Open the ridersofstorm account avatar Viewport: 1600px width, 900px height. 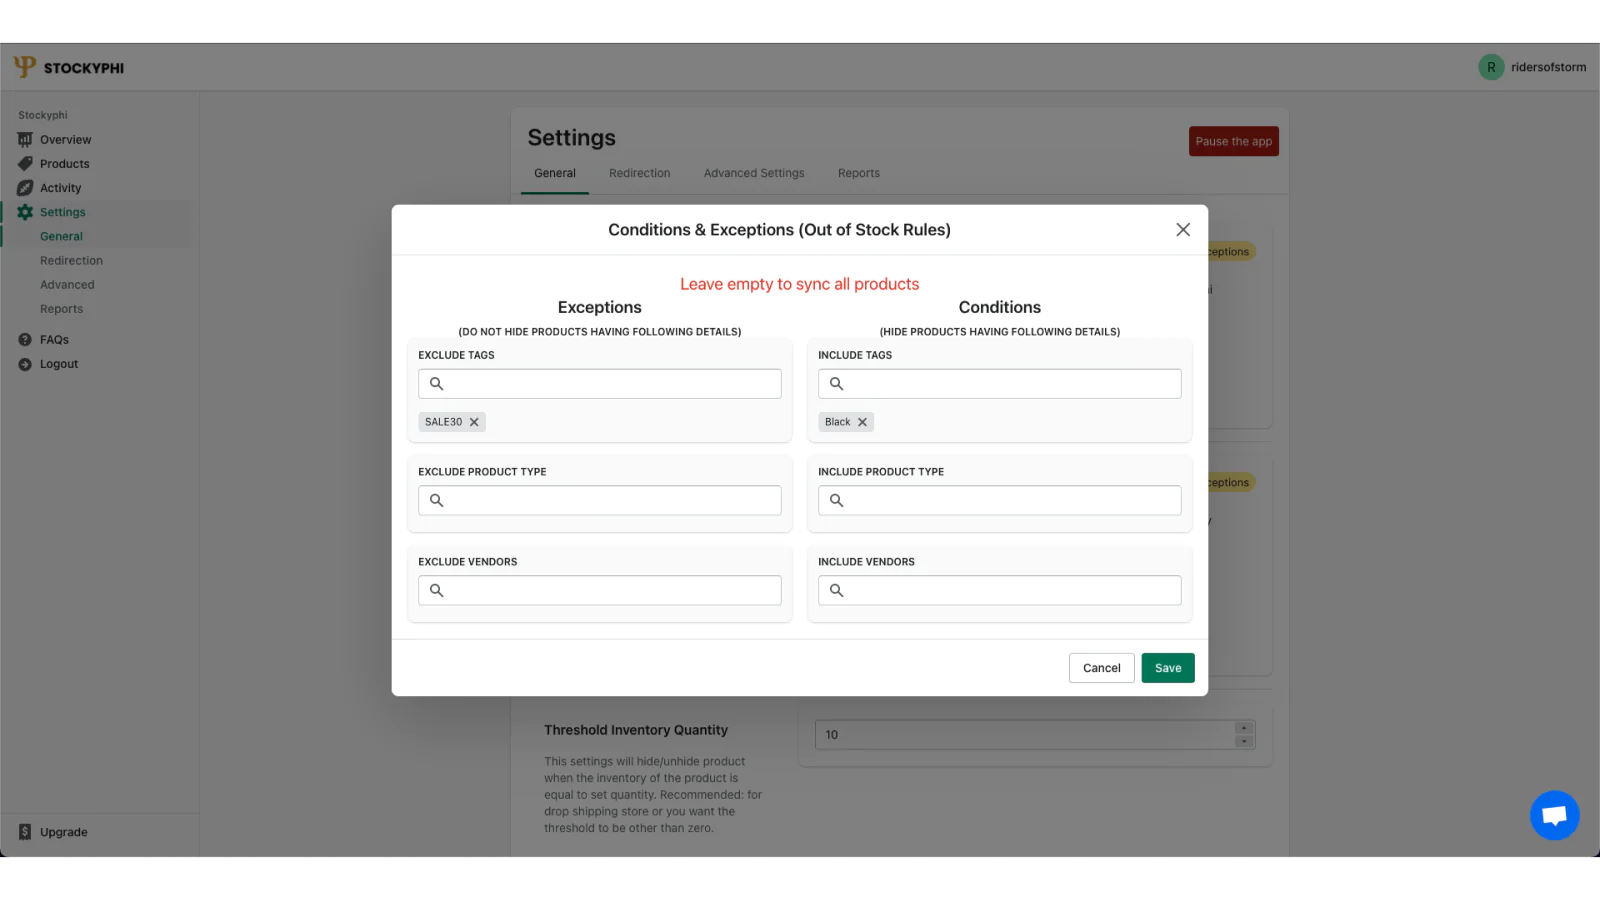click(1491, 67)
